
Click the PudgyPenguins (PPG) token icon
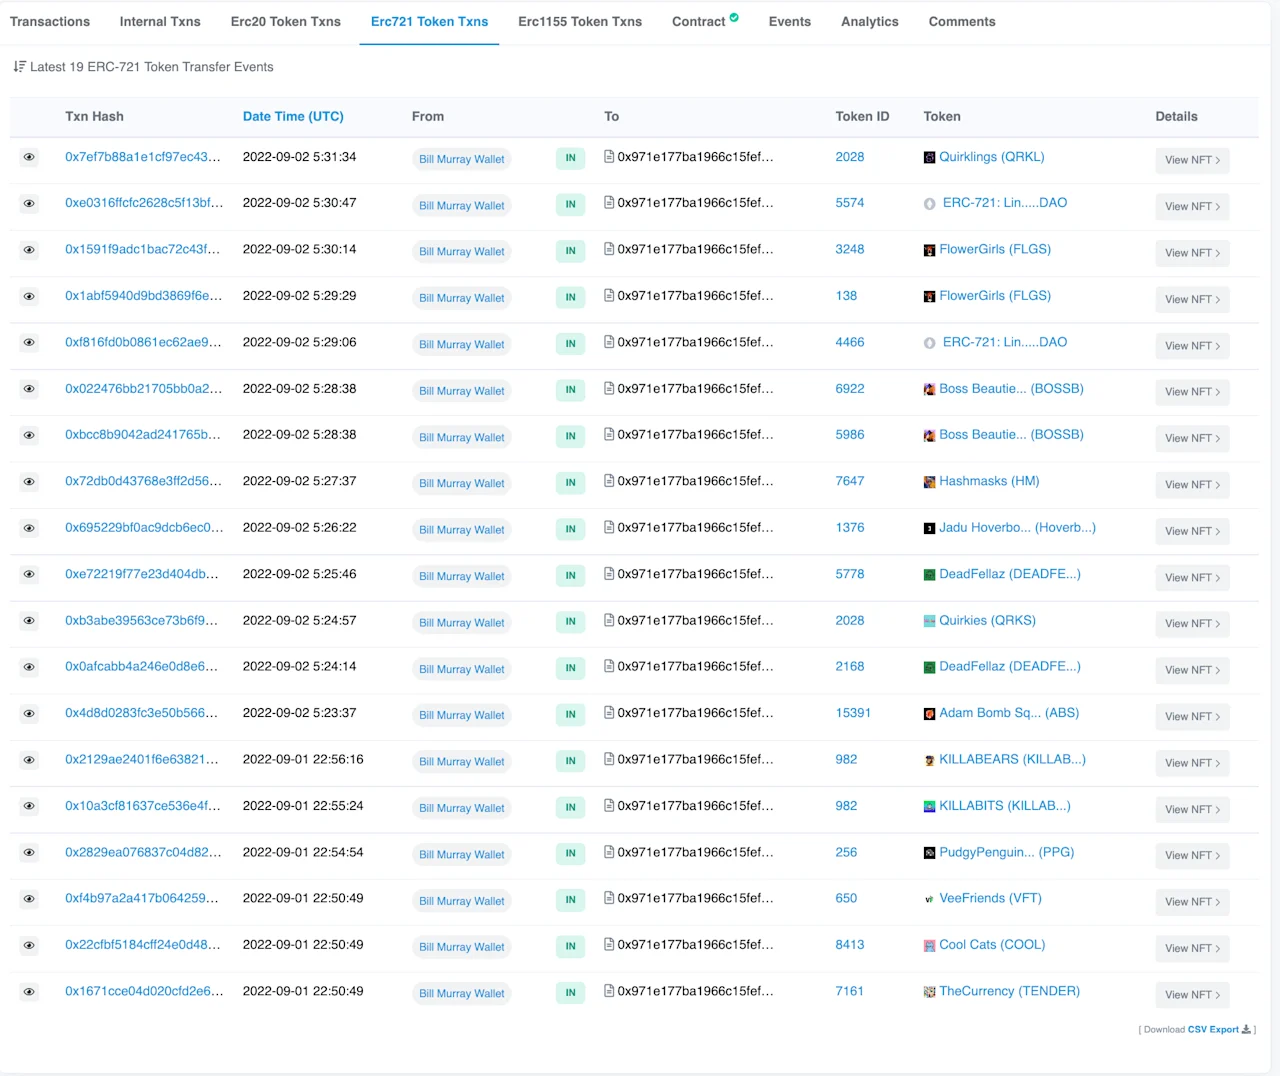930,853
